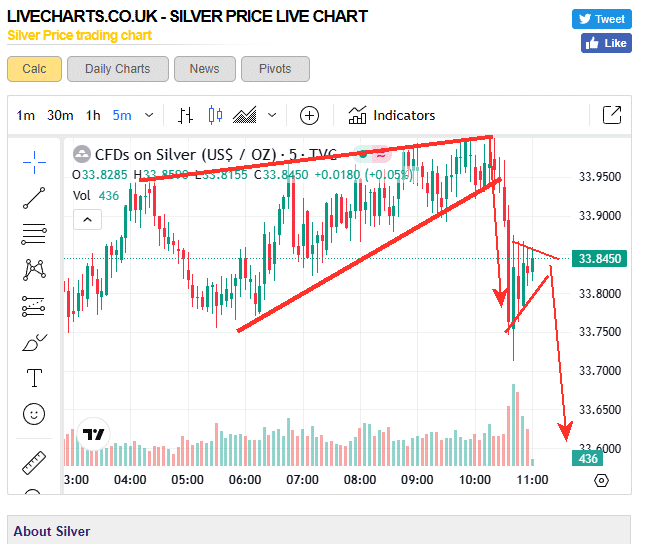Select the text annotation tool
This screenshot has width=650, height=544.
pyautogui.click(x=35, y=378)
